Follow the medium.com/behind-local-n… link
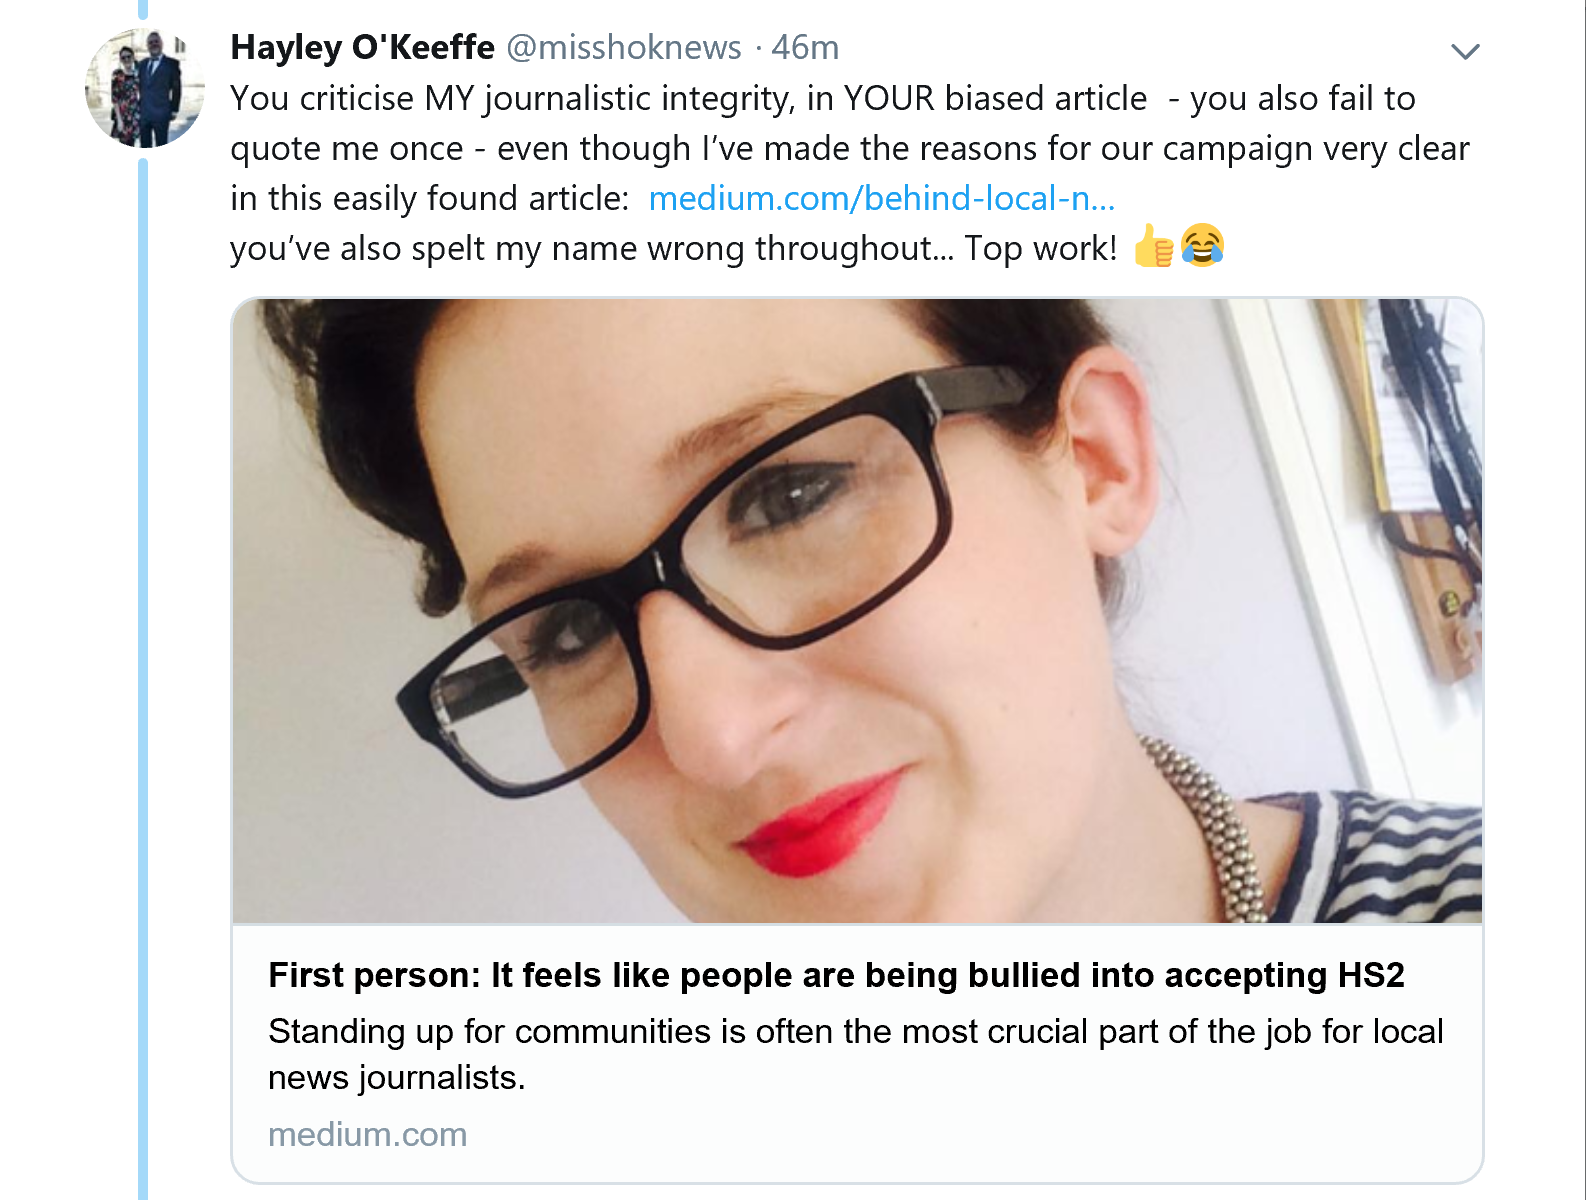This screenshot has height=1200, width=1586. point(882,198)
